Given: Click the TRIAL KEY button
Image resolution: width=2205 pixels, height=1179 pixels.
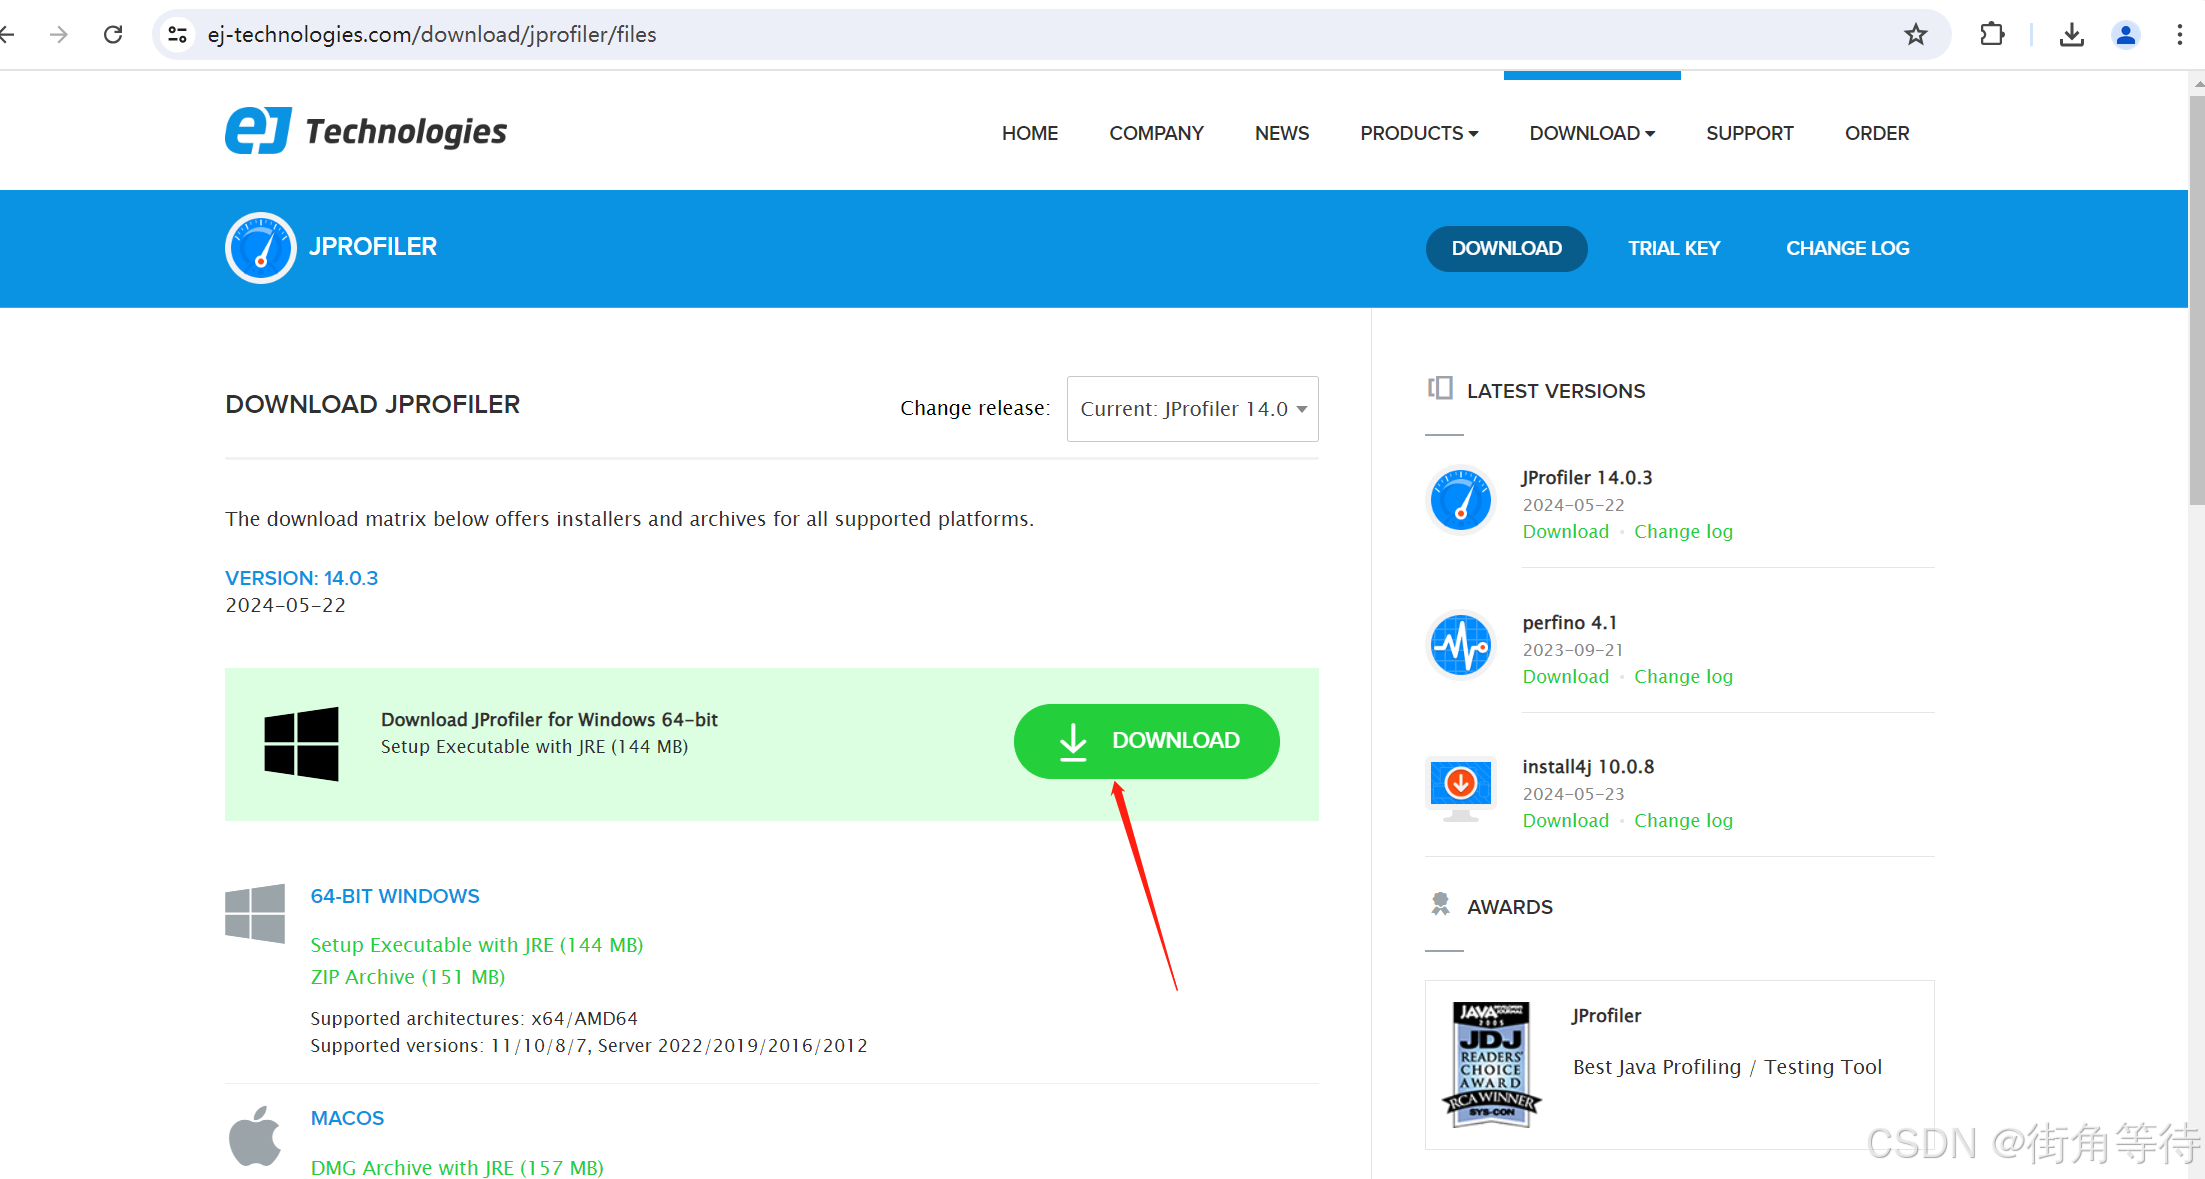Looking at the screenshot, I should [1674, 248].
